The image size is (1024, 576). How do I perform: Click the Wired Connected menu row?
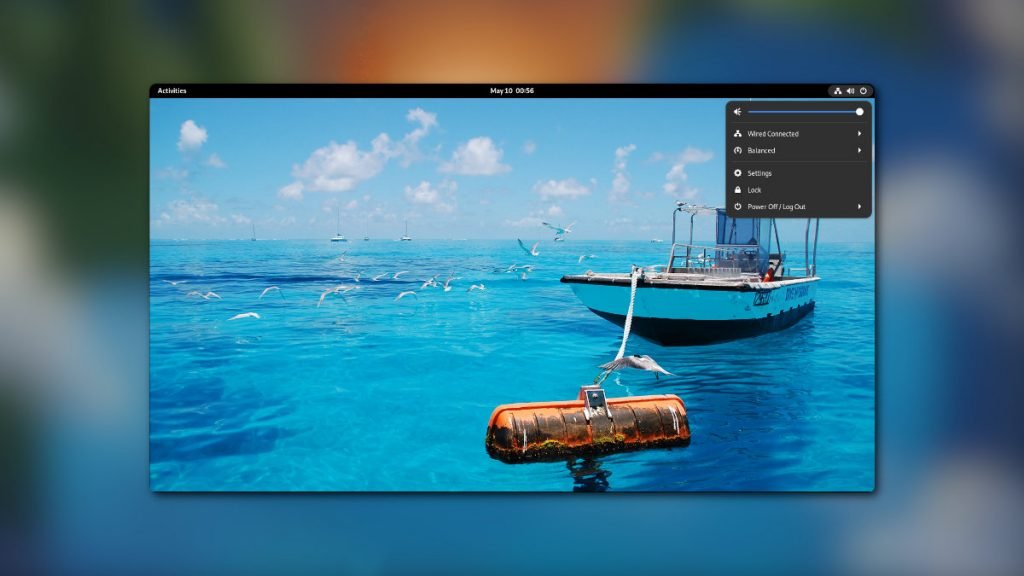tap(775, 133)
